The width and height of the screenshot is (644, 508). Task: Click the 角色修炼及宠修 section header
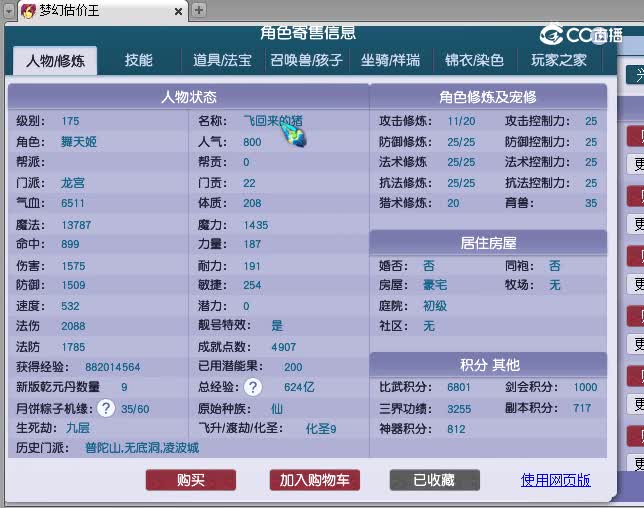click(x=488, y=97)
